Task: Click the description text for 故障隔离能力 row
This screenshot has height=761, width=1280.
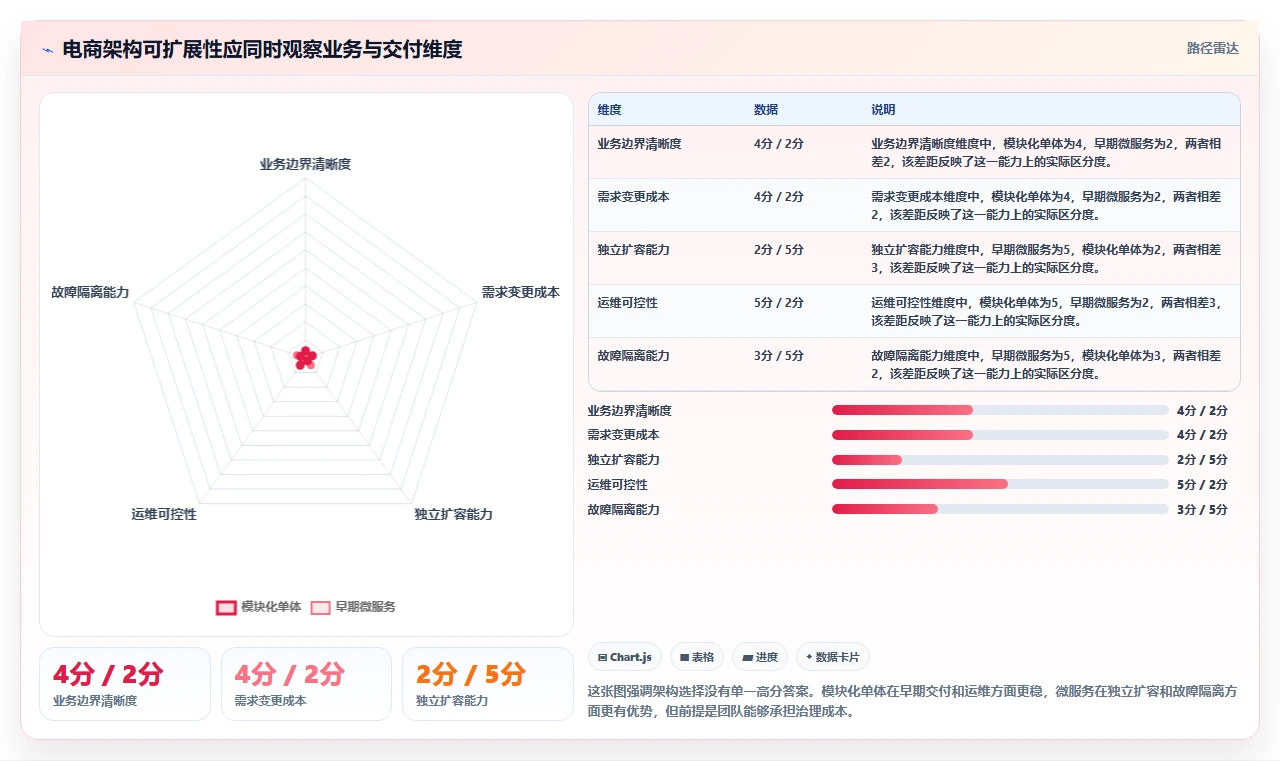Action: pos(1046,364)
